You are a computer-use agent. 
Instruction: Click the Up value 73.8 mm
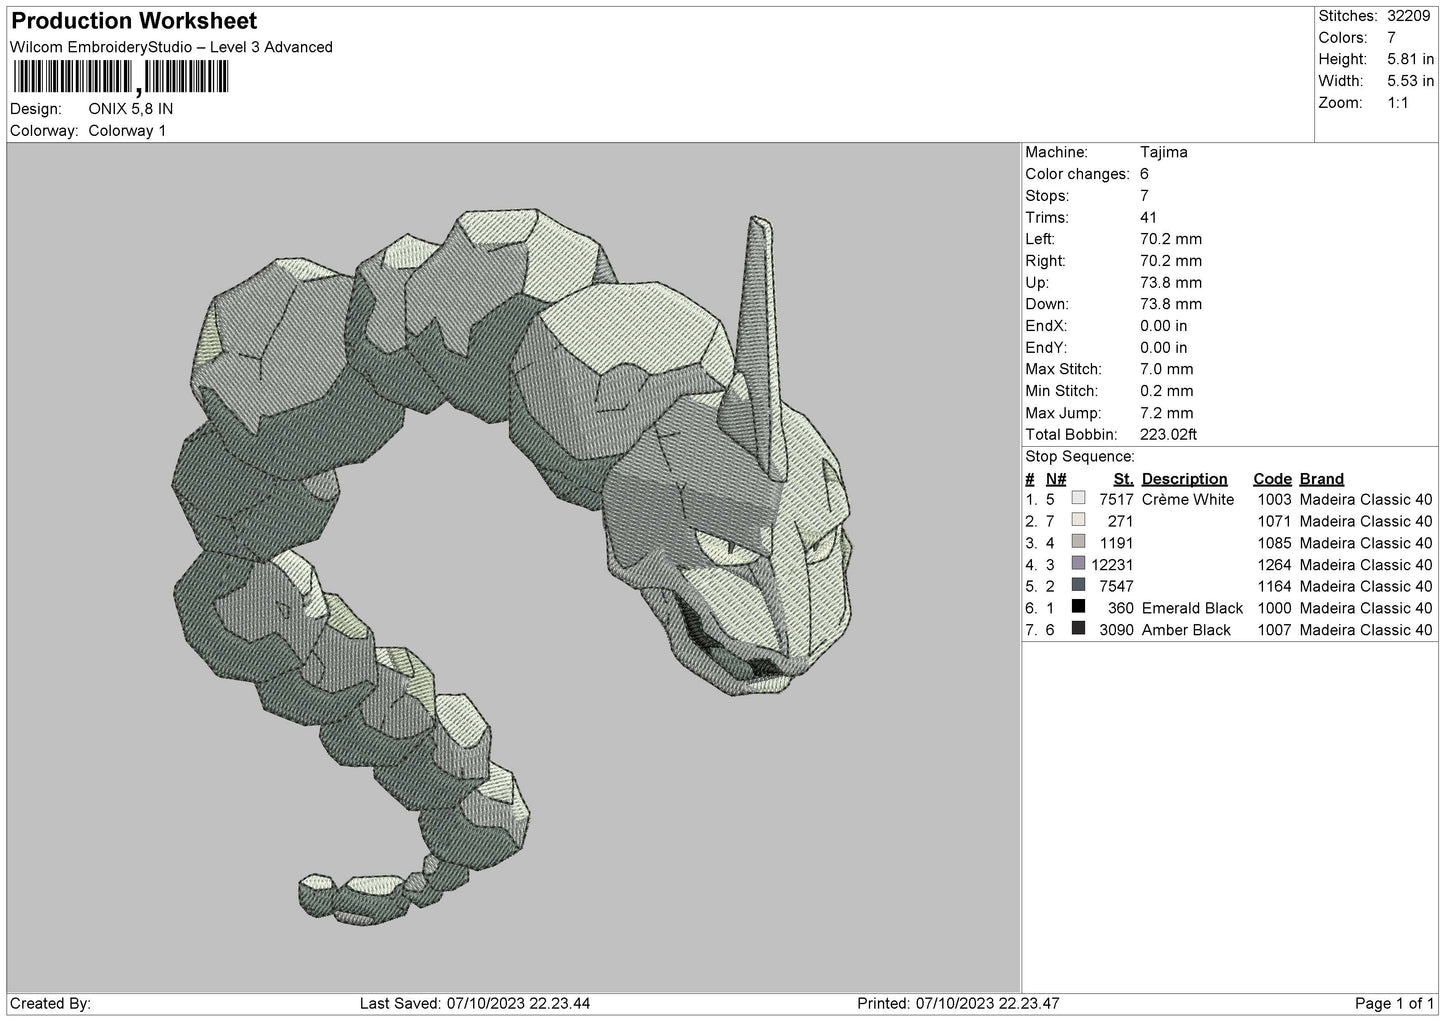[x=1171, y=283]
